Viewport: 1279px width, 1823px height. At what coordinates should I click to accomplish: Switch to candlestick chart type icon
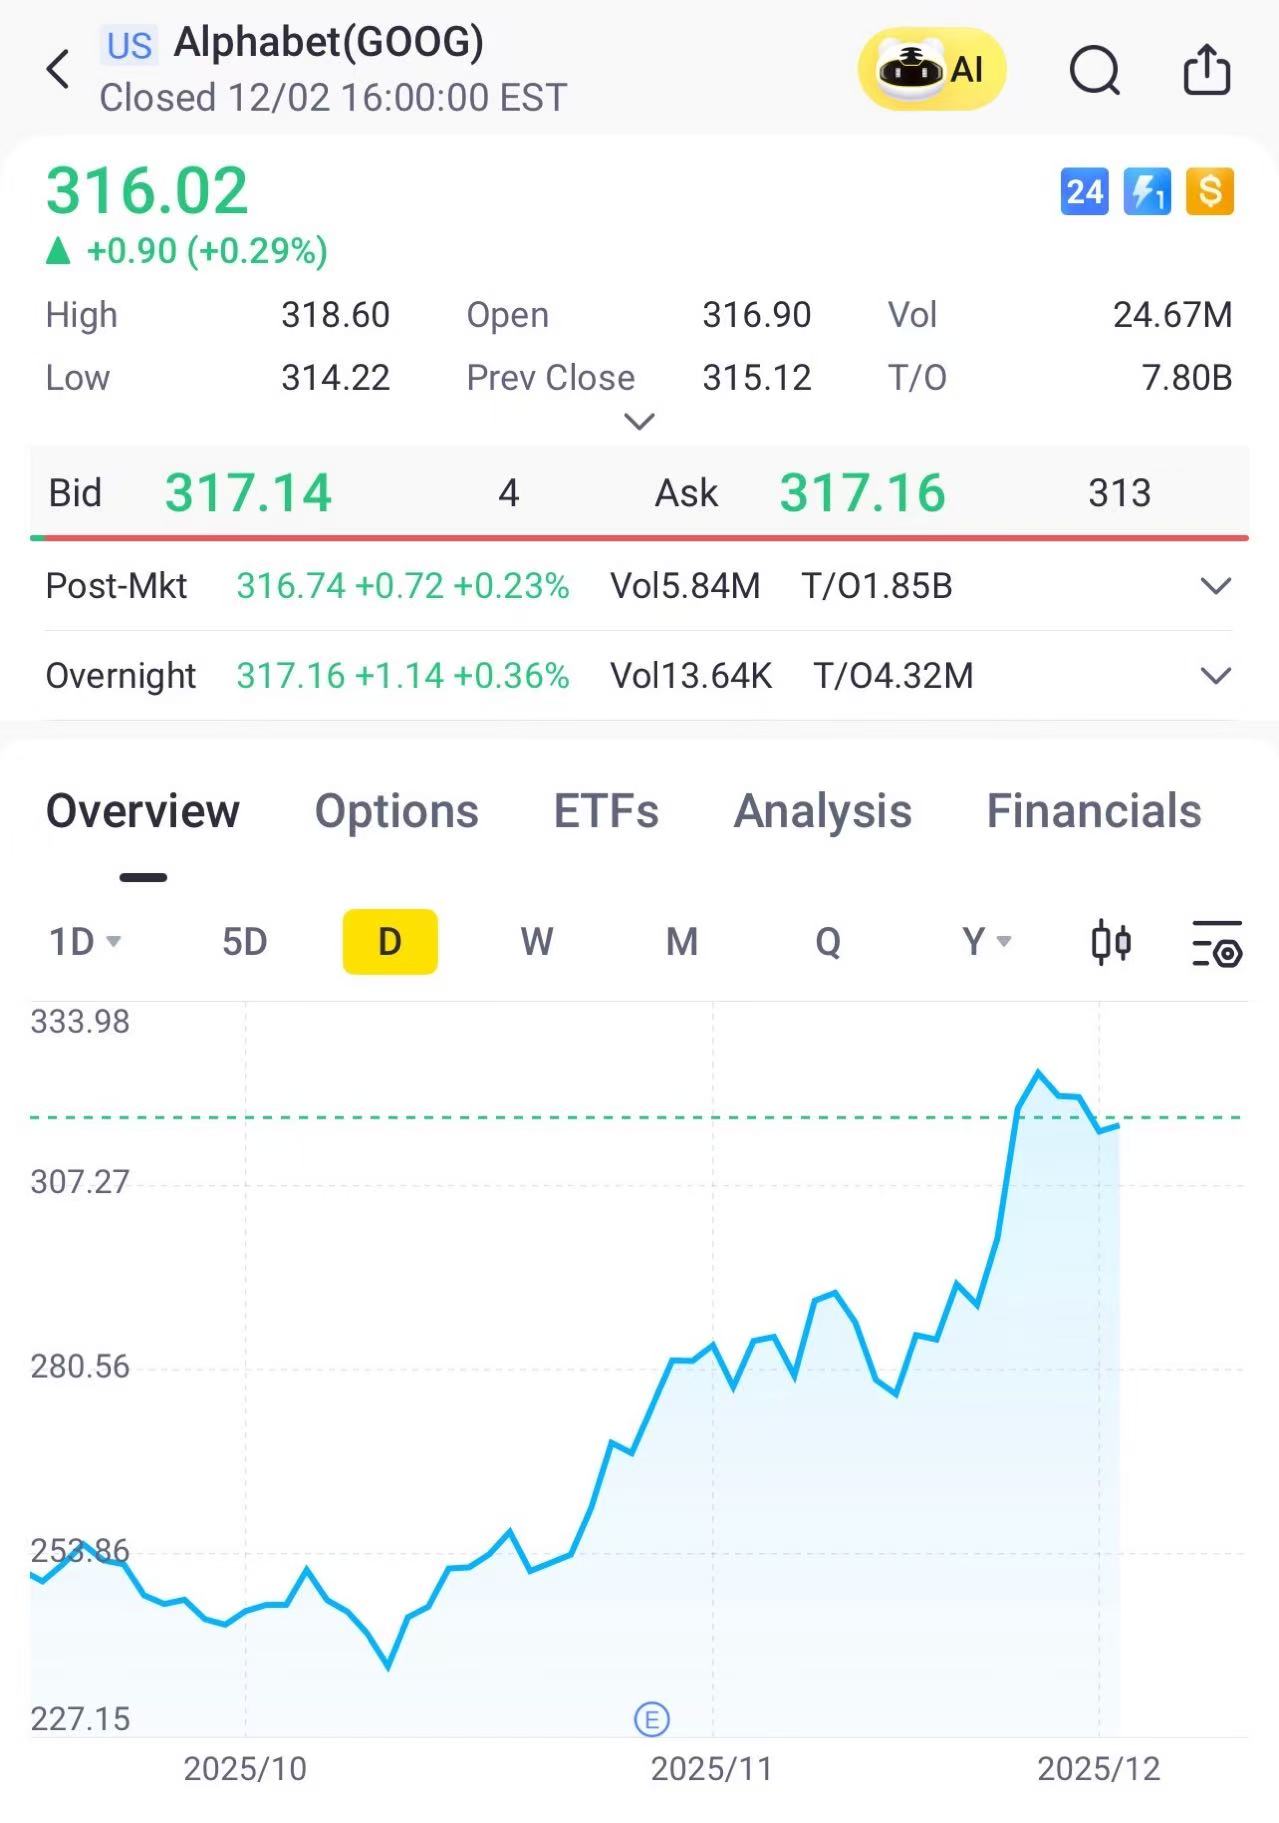click(x=1111, y=942)
